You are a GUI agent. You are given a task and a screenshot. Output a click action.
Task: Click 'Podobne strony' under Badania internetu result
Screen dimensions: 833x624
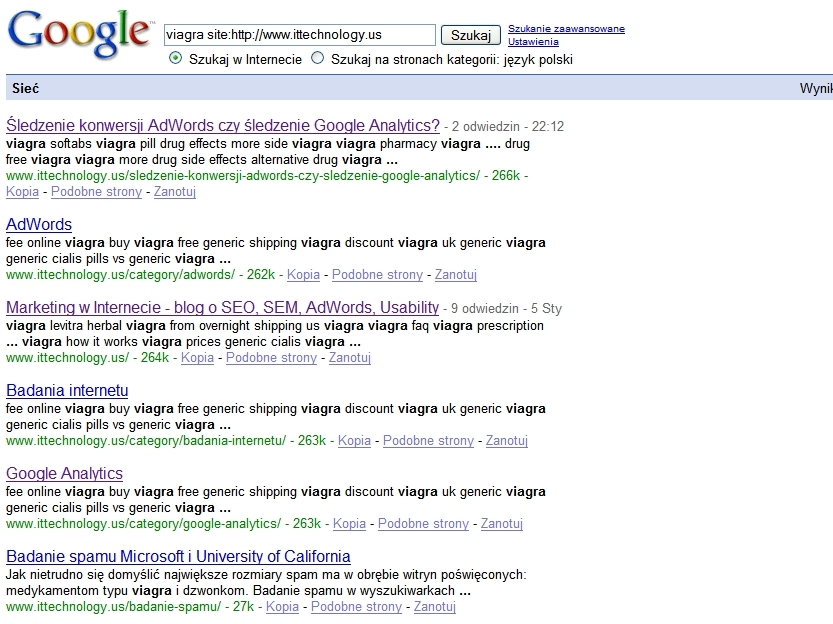point(428,441)
